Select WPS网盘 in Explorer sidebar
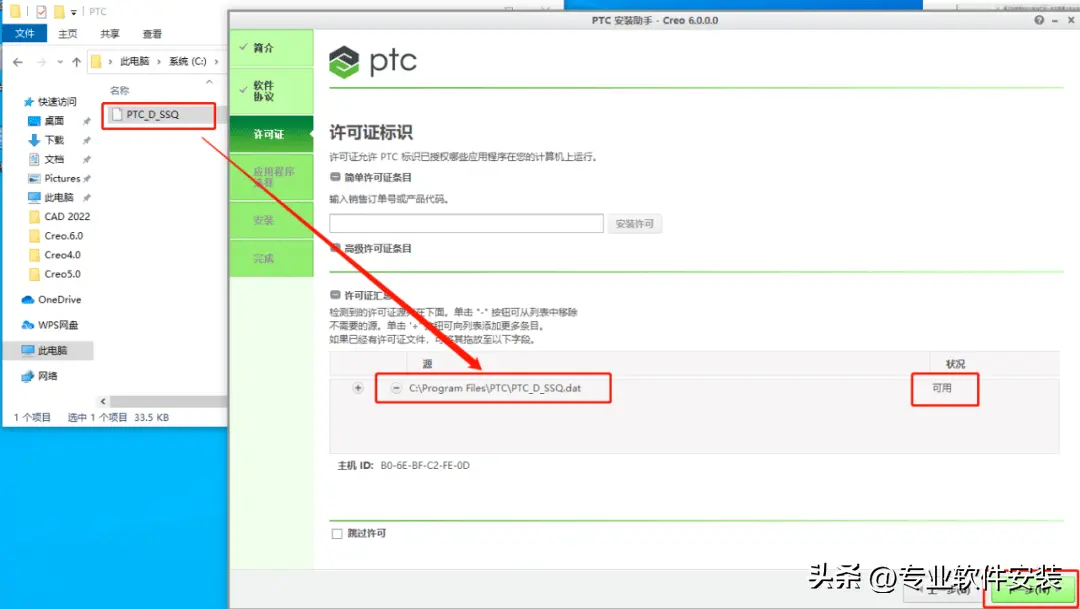 50,325
